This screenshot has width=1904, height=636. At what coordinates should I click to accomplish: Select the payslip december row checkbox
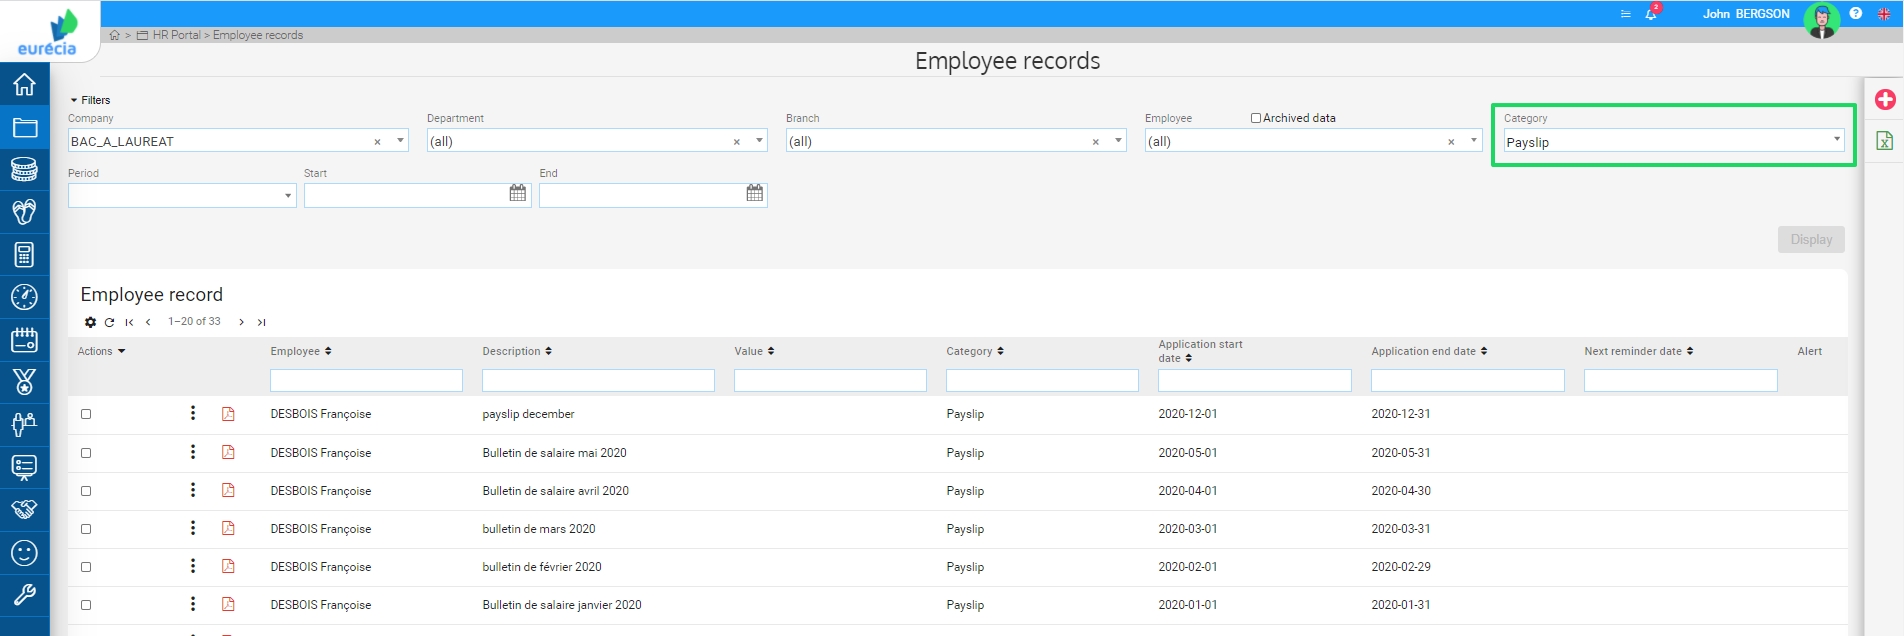click(x=86, y=414)
